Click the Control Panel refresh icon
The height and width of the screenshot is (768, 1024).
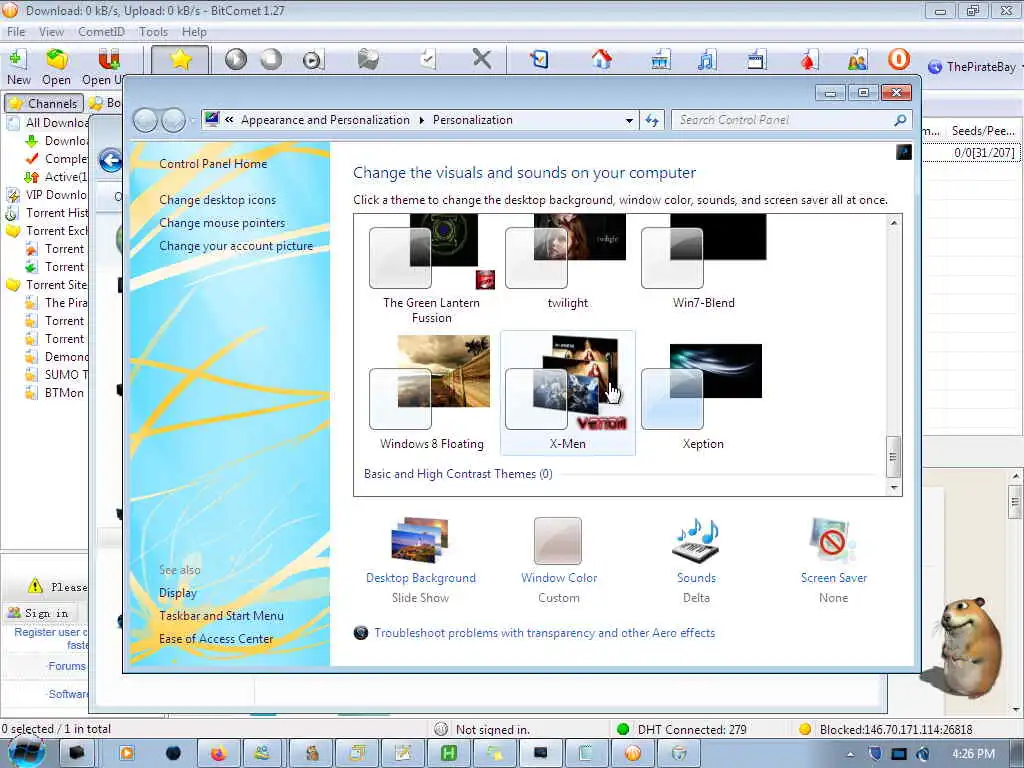[652, 120]
